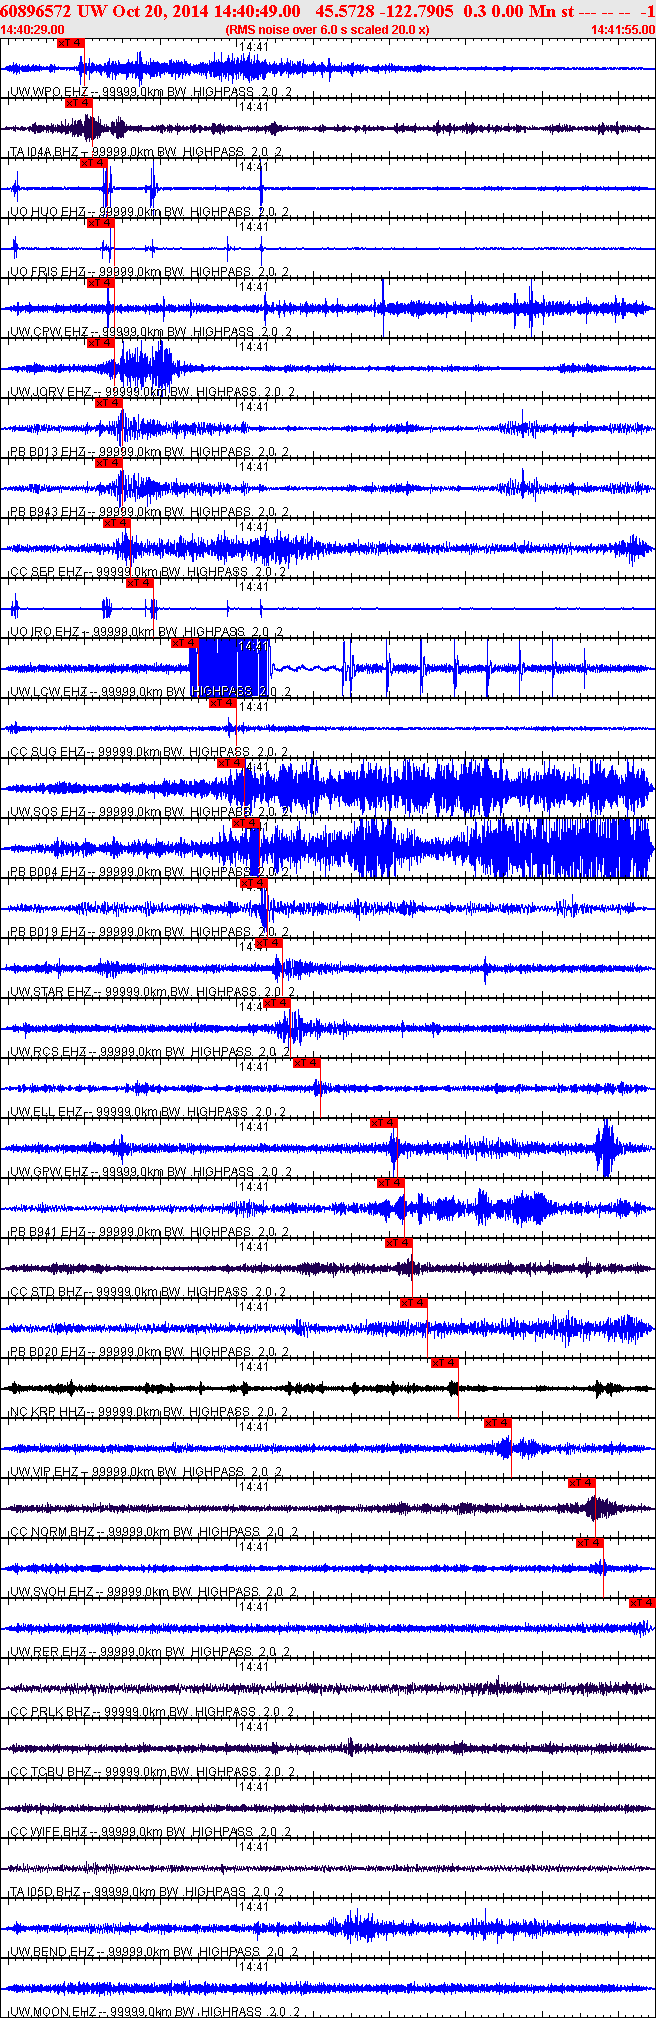The height and width of the screenshot is (2018, 656).
Task: Click the red pick marker on UW.WPO trace
Action: pyautogui.click(x=71, y=43)
